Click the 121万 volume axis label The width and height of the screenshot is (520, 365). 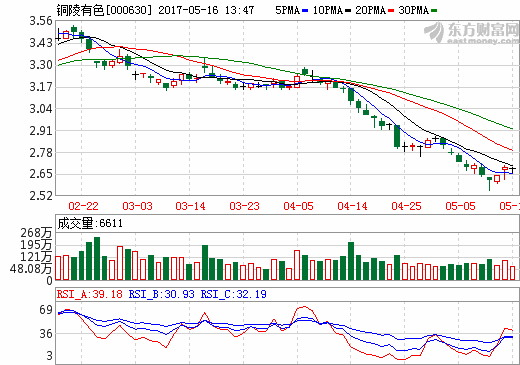tap(37, 257)
